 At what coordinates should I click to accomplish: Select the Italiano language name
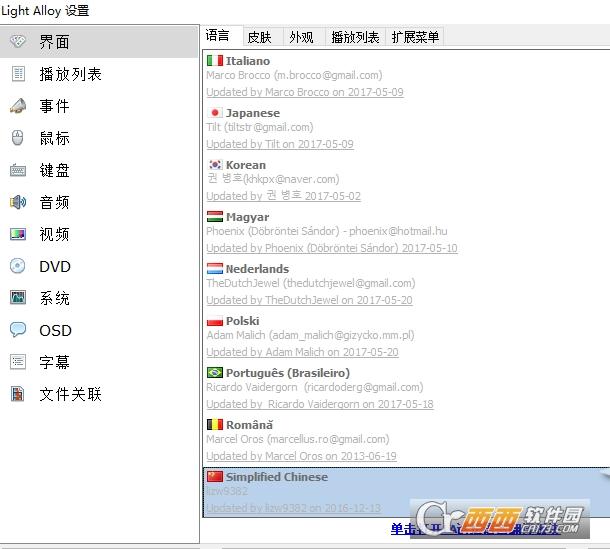coord(248,61)
